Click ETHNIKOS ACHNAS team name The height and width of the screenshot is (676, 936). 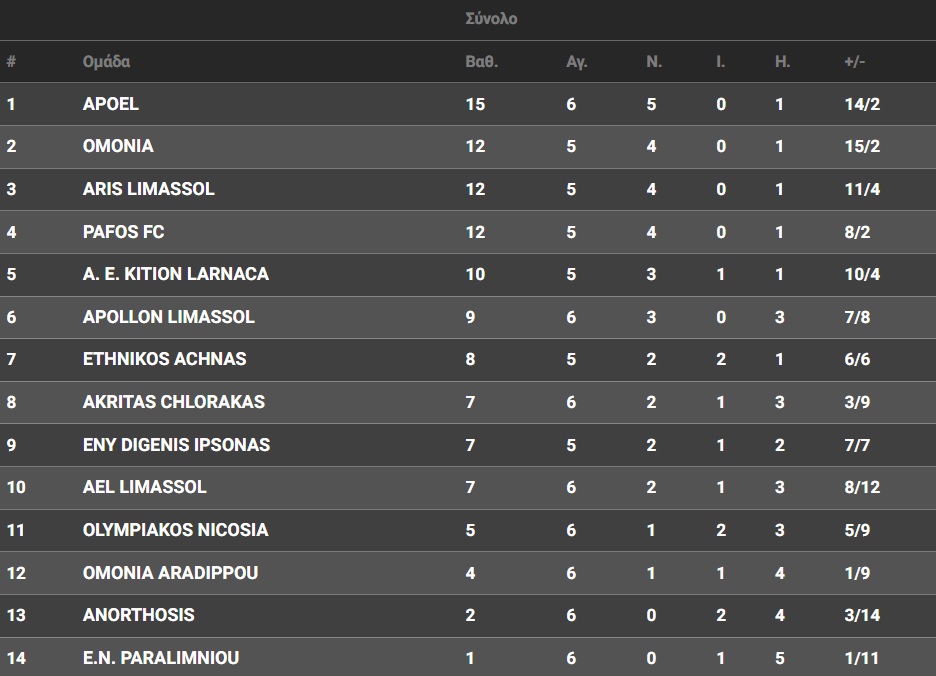coord(164,359)
